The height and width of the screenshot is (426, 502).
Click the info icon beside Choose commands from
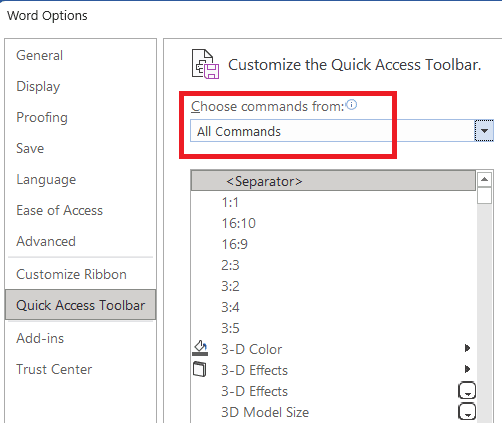click(x=351, y=105)
